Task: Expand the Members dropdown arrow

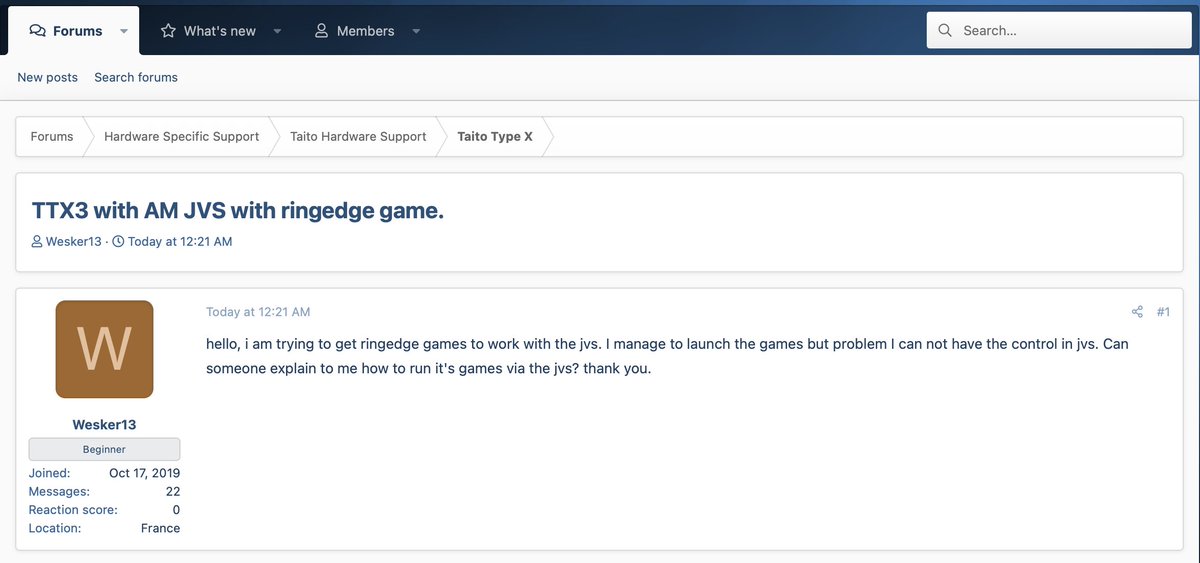Action: pos(416,31)
